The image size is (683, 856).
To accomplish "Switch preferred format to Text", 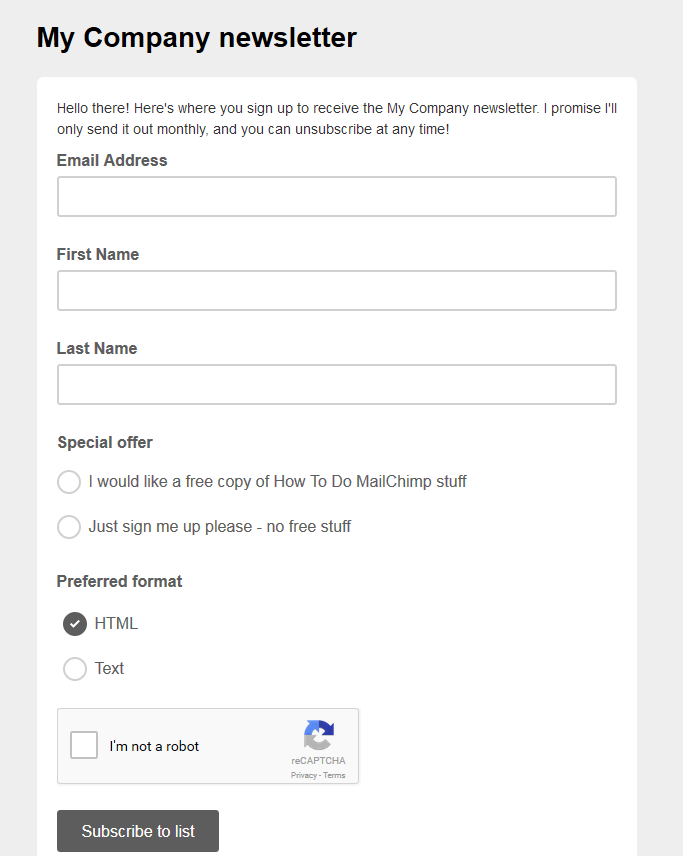I will (x=75, y=669).
